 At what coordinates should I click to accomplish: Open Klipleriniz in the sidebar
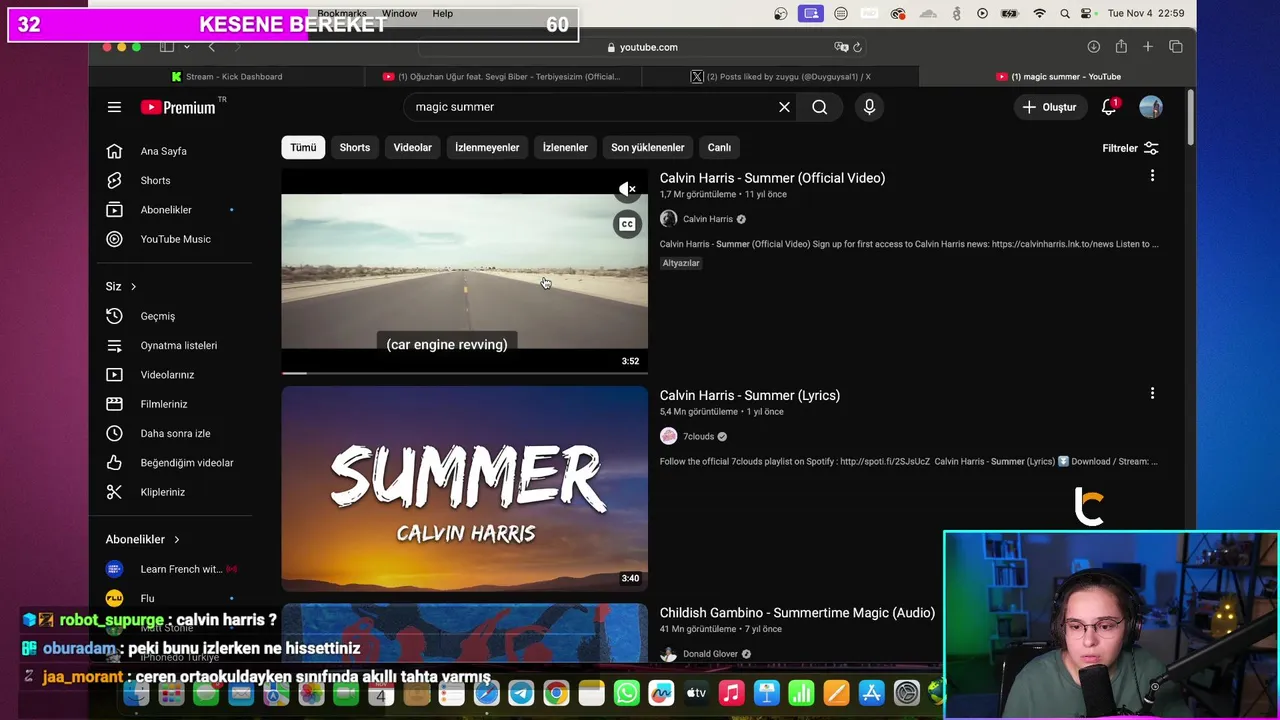164,492
